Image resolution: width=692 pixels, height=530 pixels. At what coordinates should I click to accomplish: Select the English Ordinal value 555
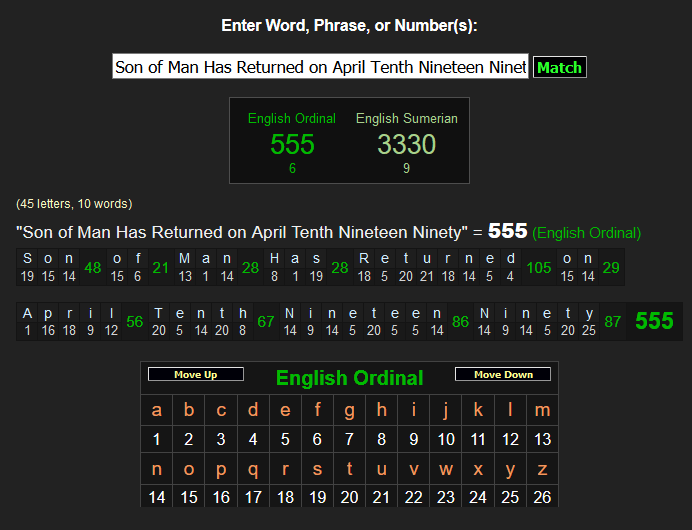point(292,145)
